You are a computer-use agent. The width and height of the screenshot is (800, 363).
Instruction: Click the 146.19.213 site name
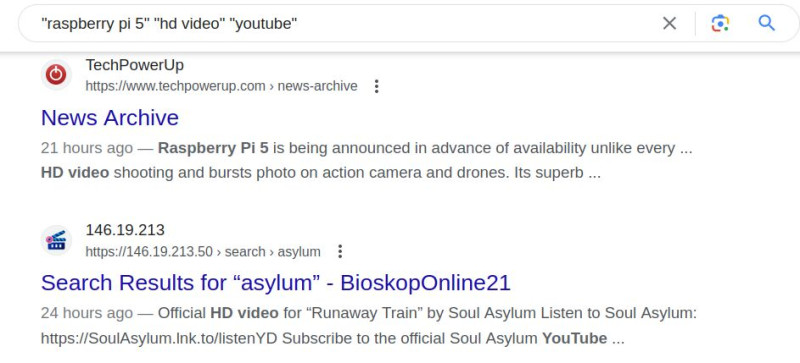click(x=125, y=230)
